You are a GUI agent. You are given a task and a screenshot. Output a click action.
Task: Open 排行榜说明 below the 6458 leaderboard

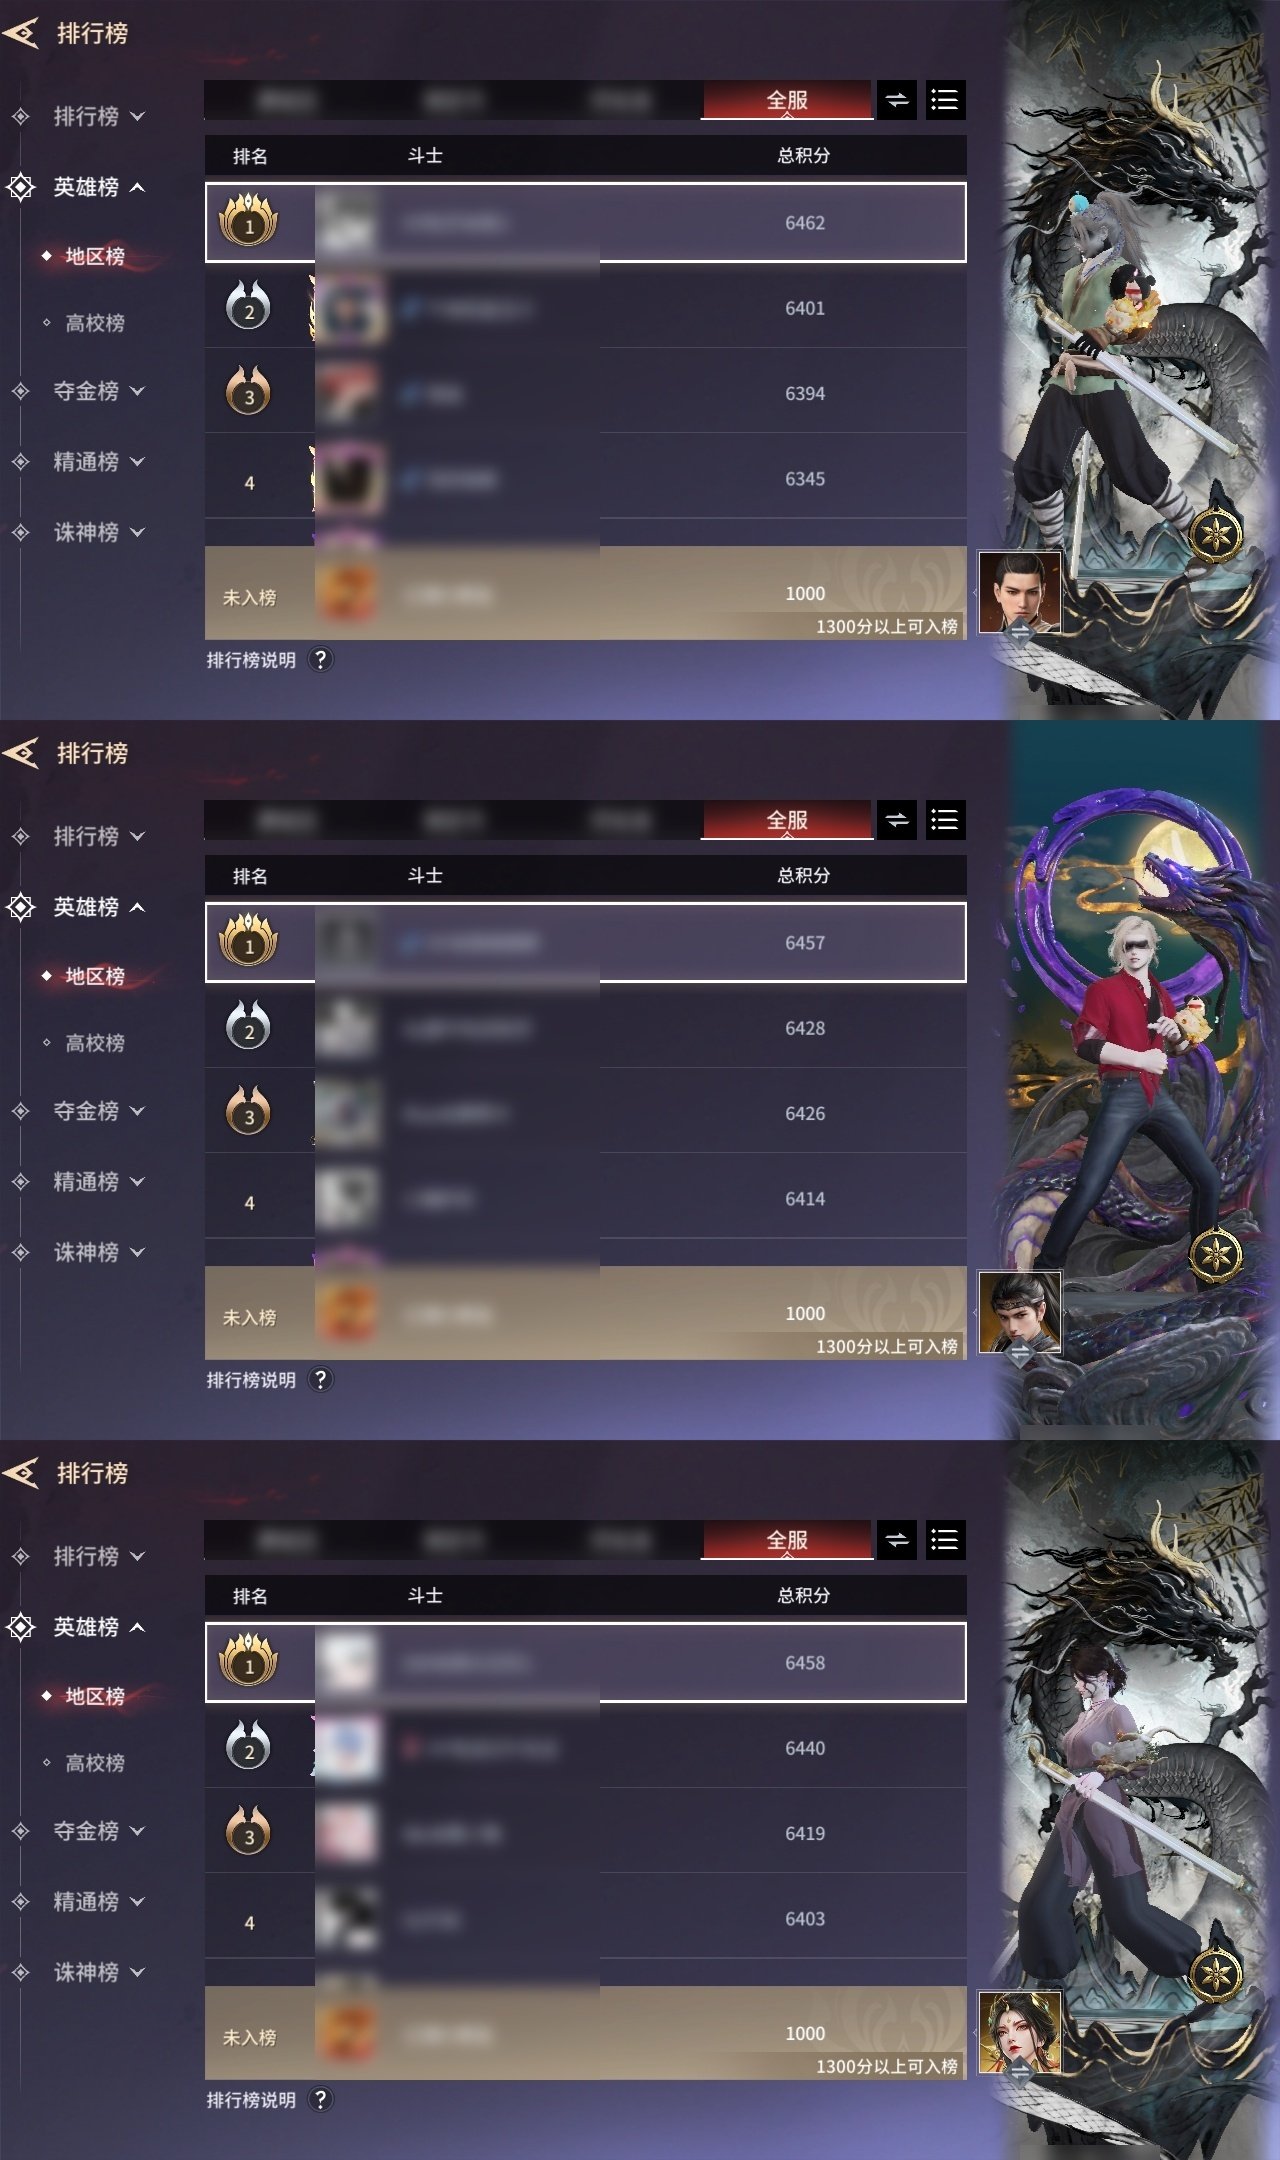251,2100
